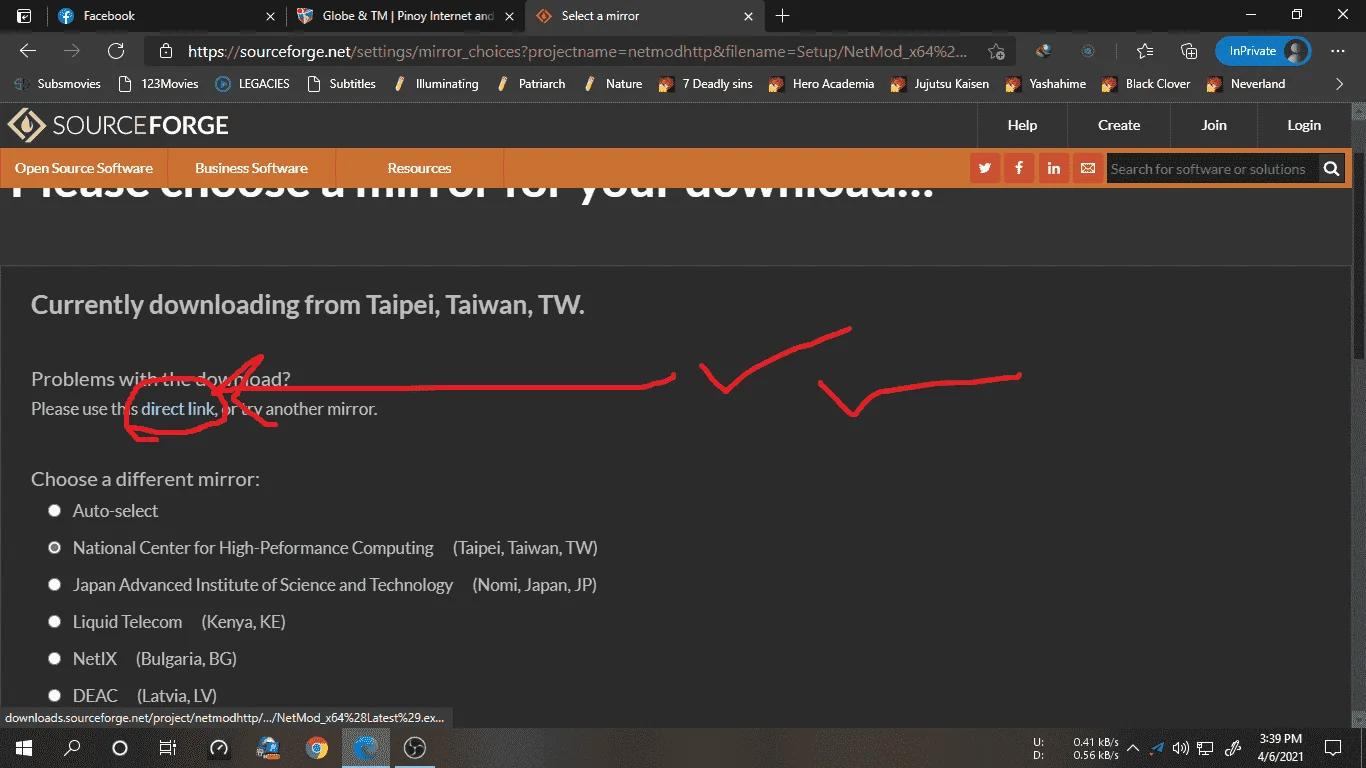Switch to the Globe & TM tab
The image size is (1366, 768).
point(404,16)
